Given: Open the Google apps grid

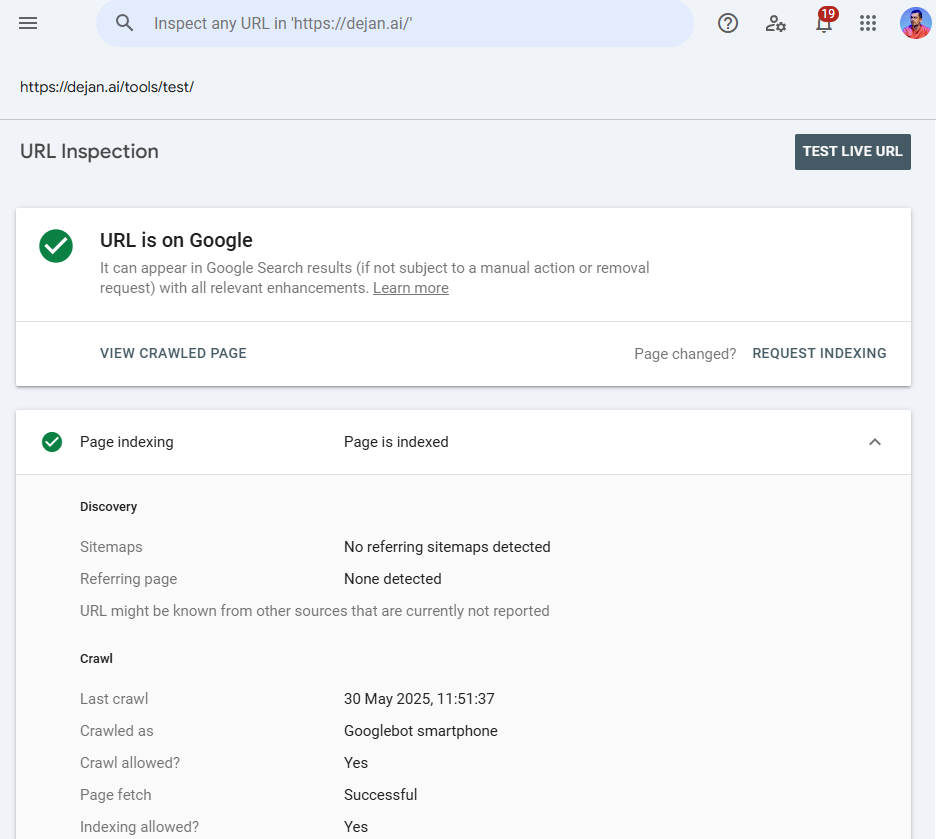Looking at the screenshot, I should click(x=867, y=23).
